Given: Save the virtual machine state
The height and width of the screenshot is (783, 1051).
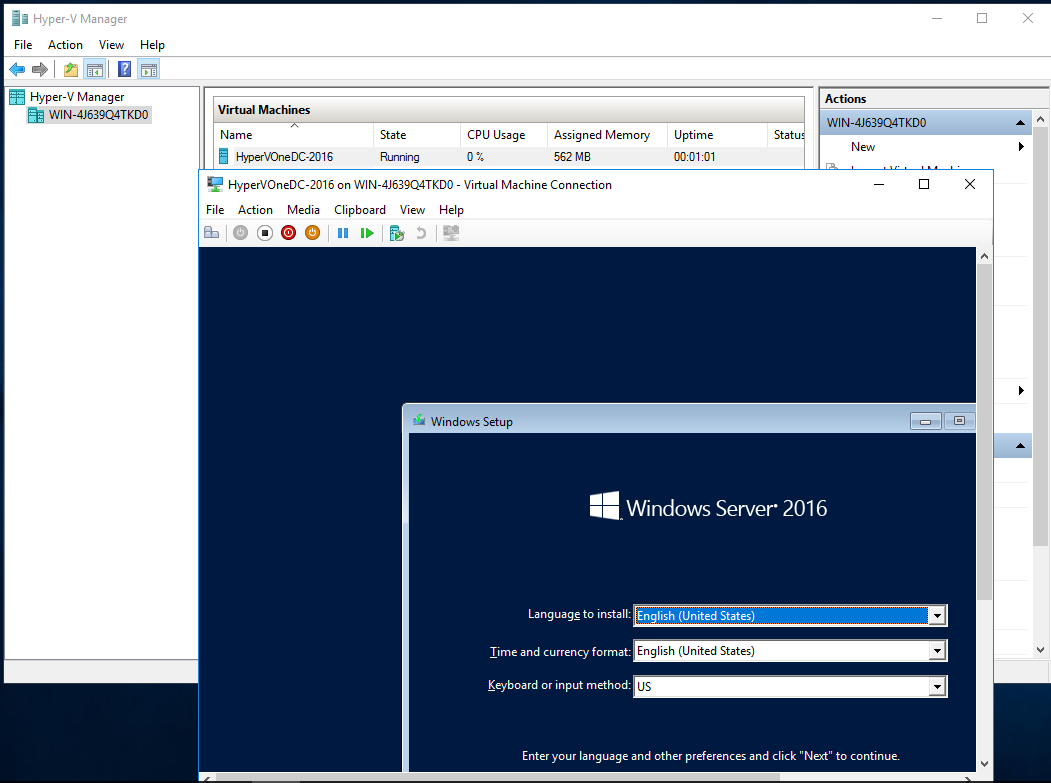Looking at the screenshot, I should point(312,232).
